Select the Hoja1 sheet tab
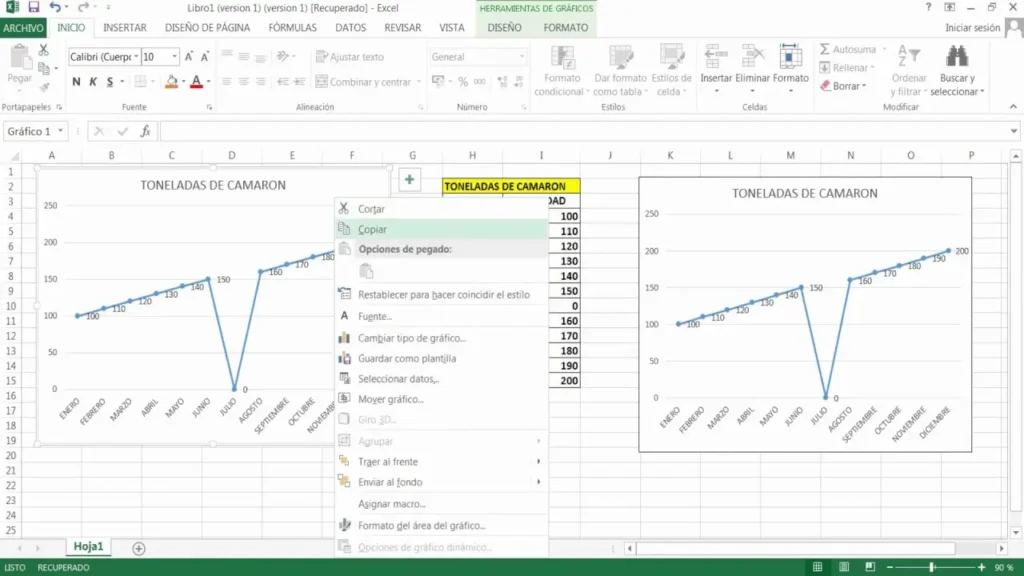Viewport: 1024px width, 576px height. 87,547
